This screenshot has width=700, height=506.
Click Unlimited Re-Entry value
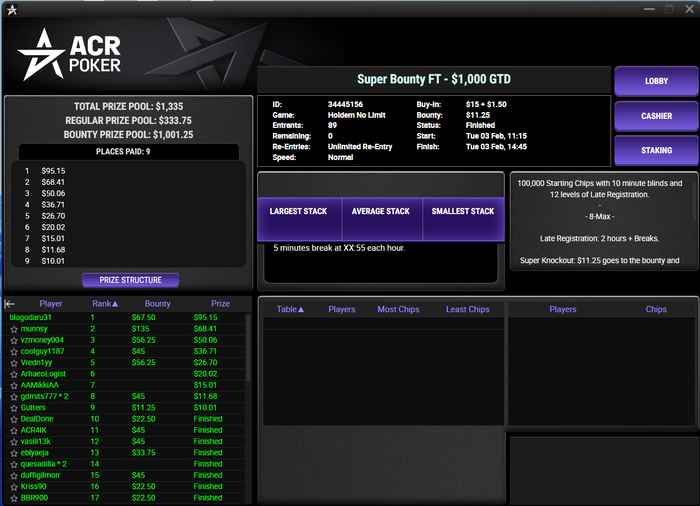(x=360, y=146)
